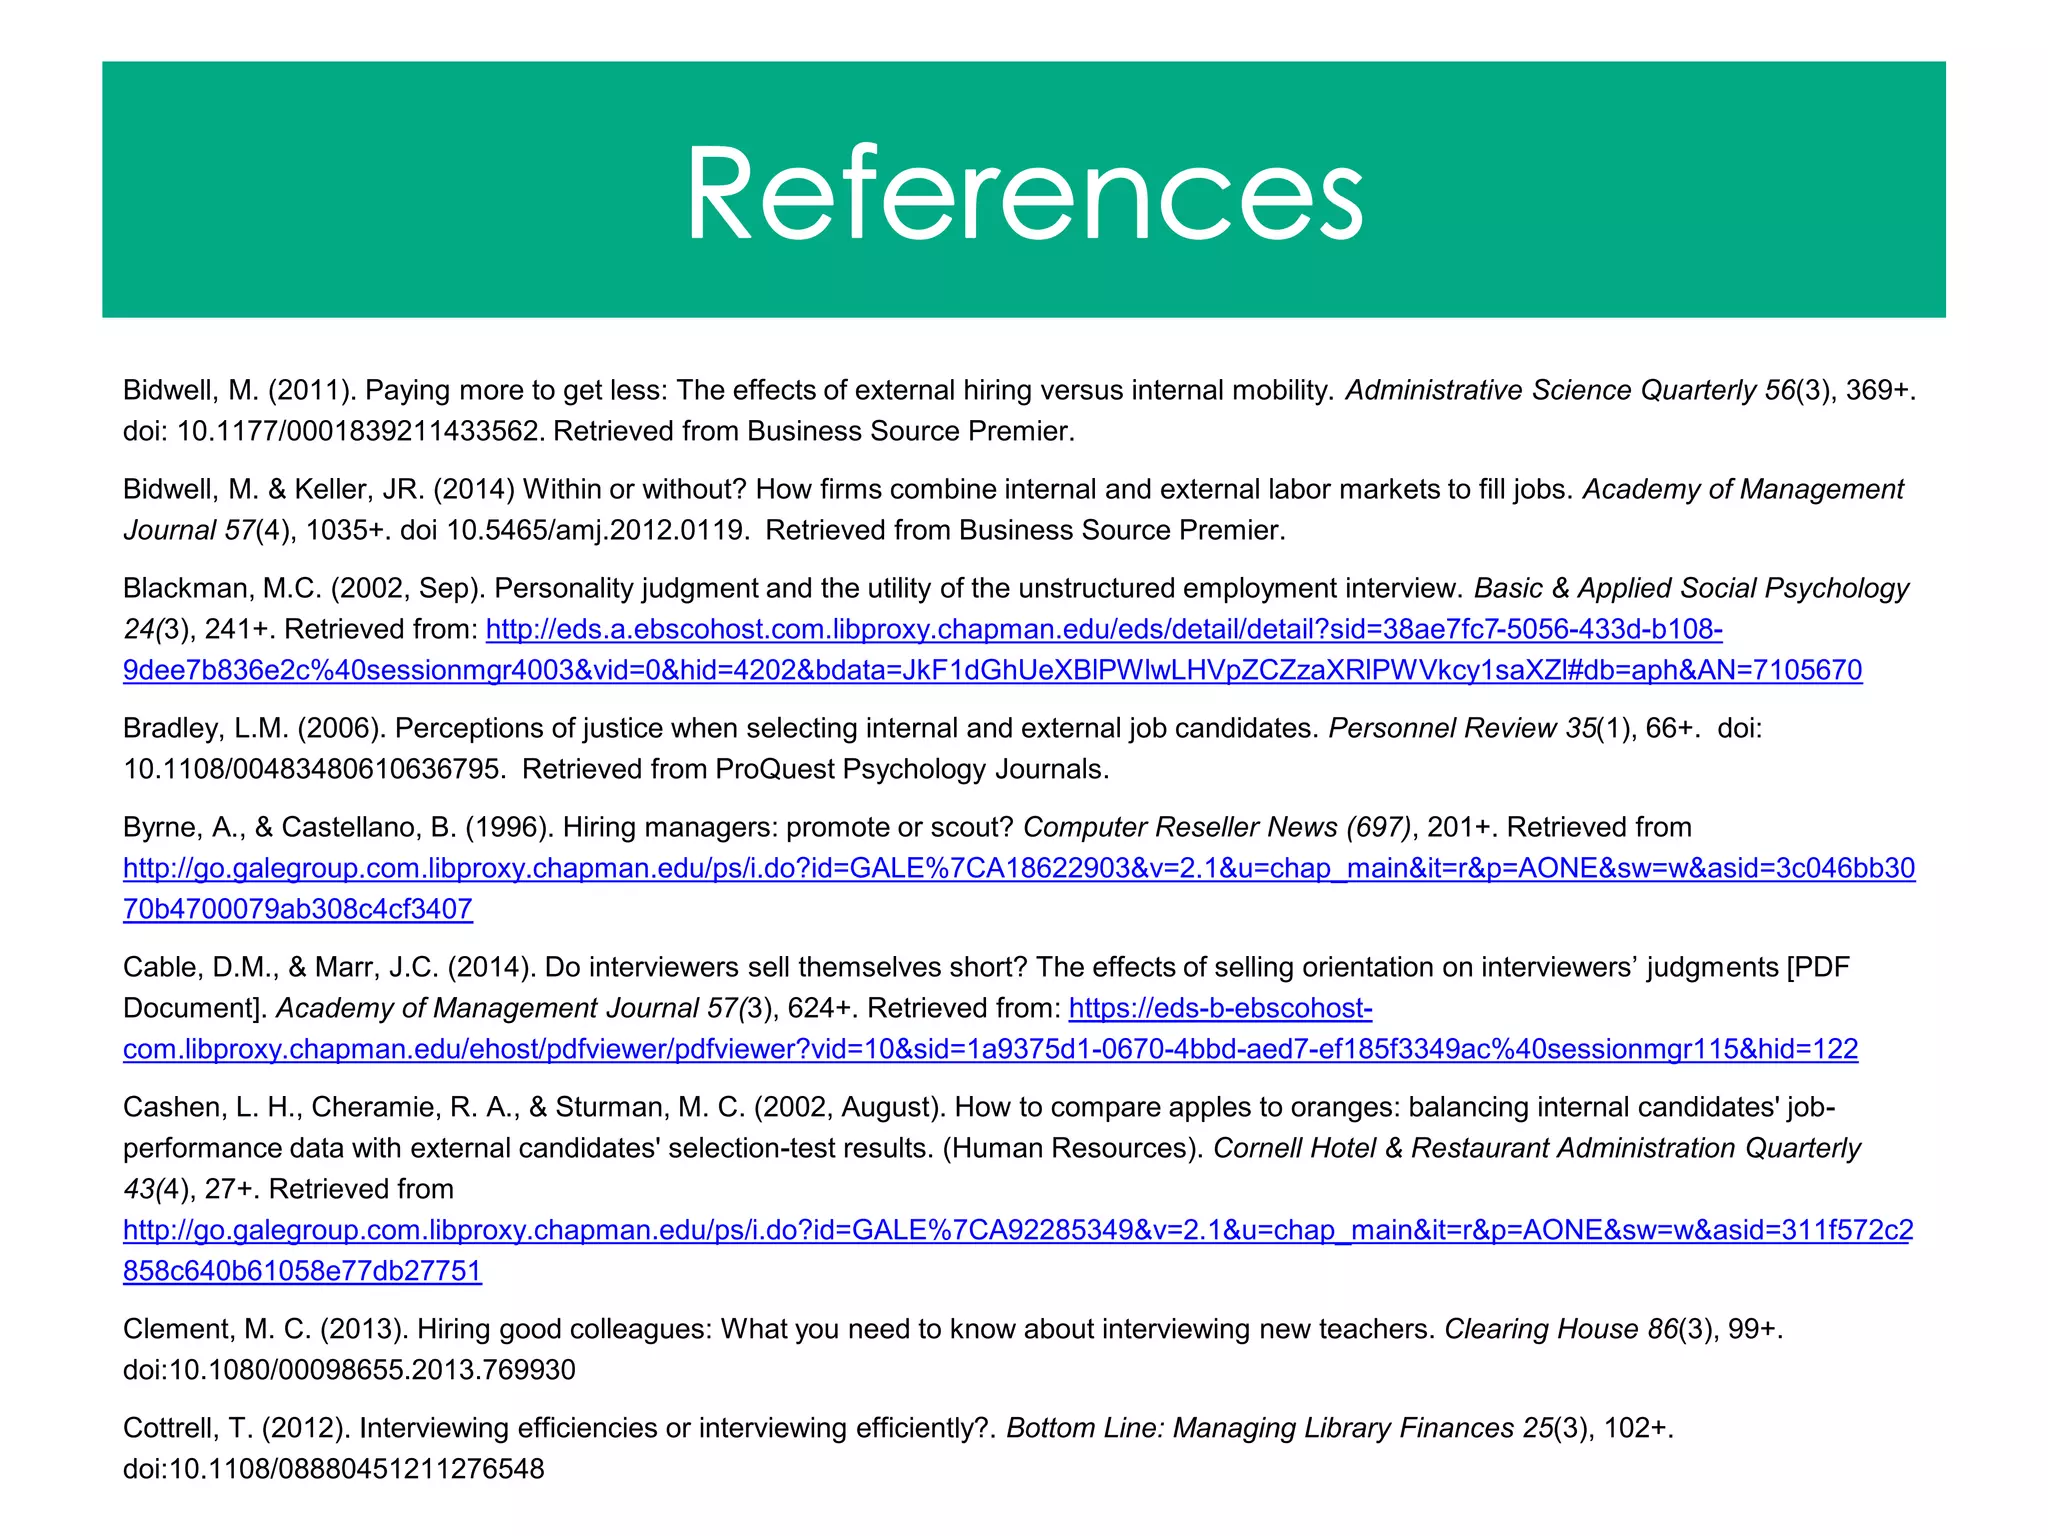Viewport: 2048px width, 1536px height.
Task: Click the Cornell Hotel & Restaurant Administration Quarterly text
Action: coord(1536,1148)
